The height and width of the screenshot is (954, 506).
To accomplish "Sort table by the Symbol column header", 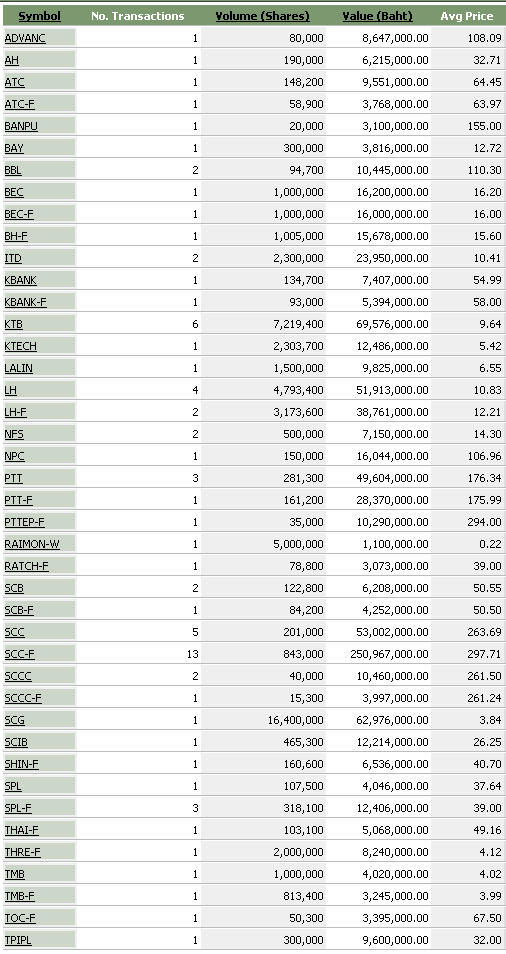I will pyautogui.click(x=40, y=16).
